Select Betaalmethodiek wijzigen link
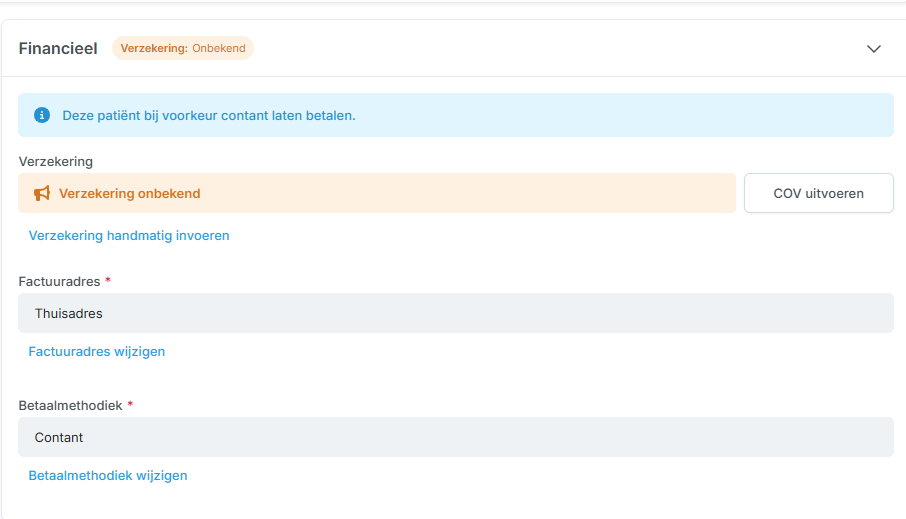Screen dimensions: 906x519 pos(108,476)
